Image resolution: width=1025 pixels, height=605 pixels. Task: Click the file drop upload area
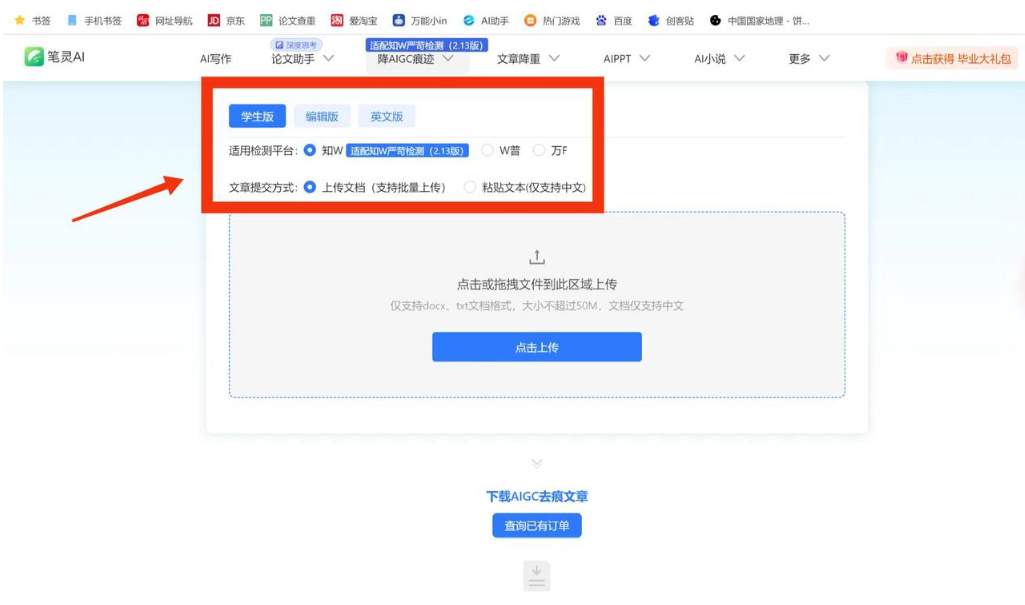point(537,304)
